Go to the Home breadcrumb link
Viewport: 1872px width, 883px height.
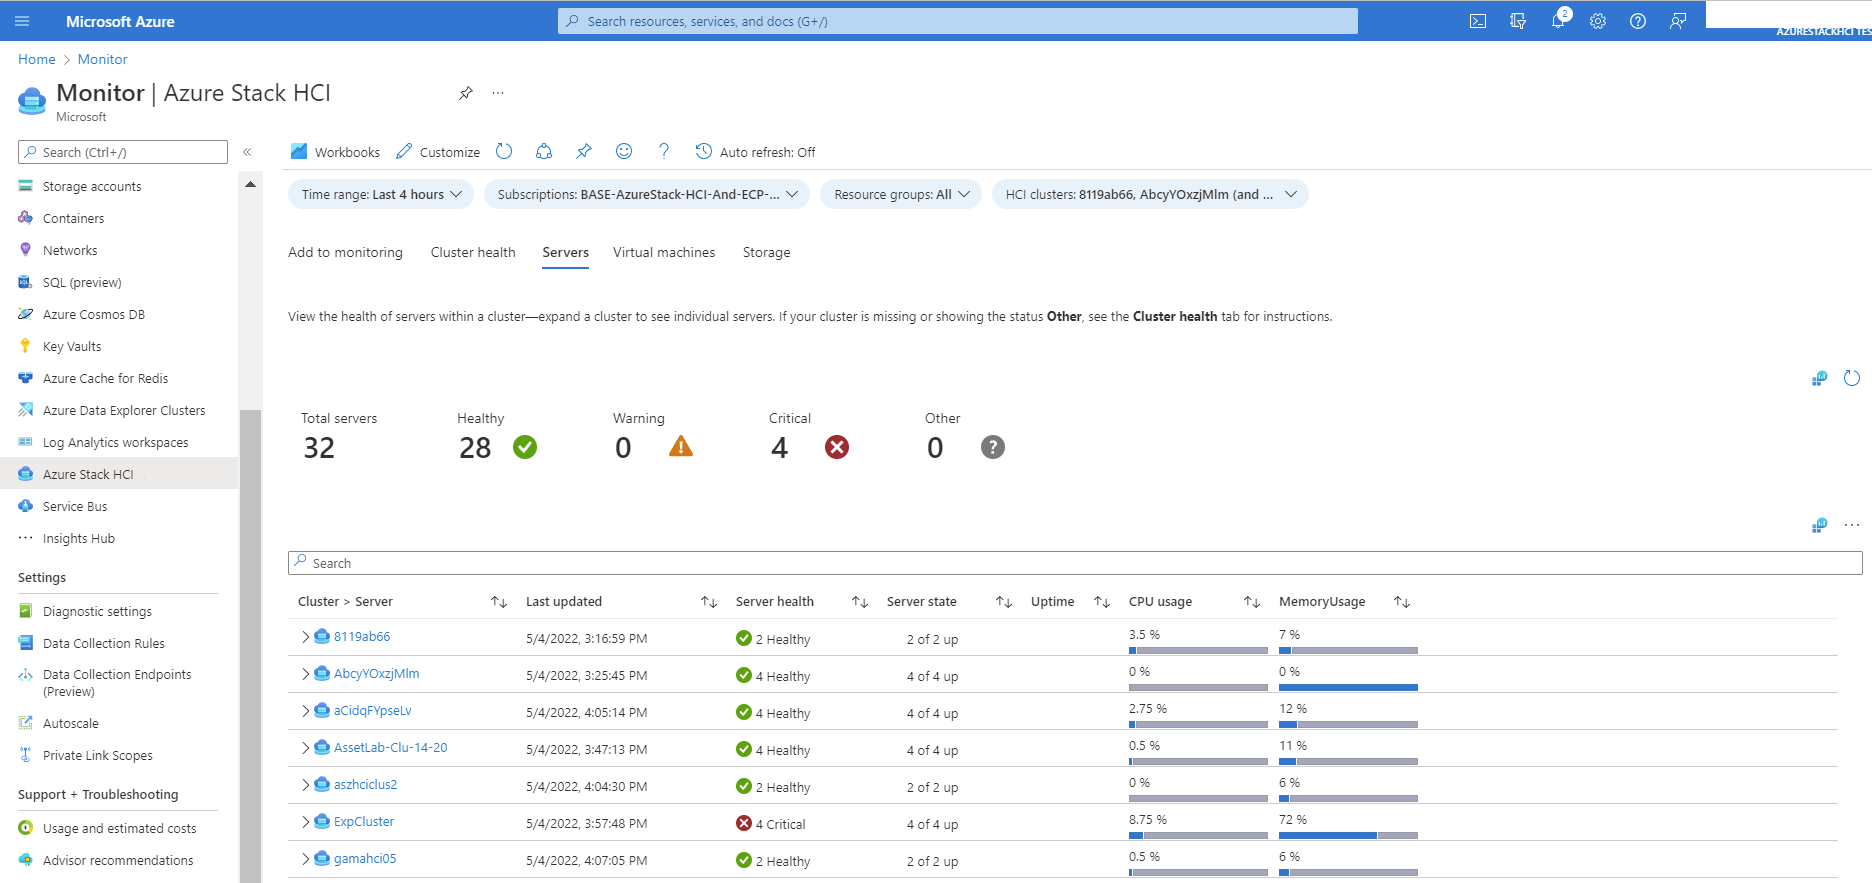click(37, 59)
